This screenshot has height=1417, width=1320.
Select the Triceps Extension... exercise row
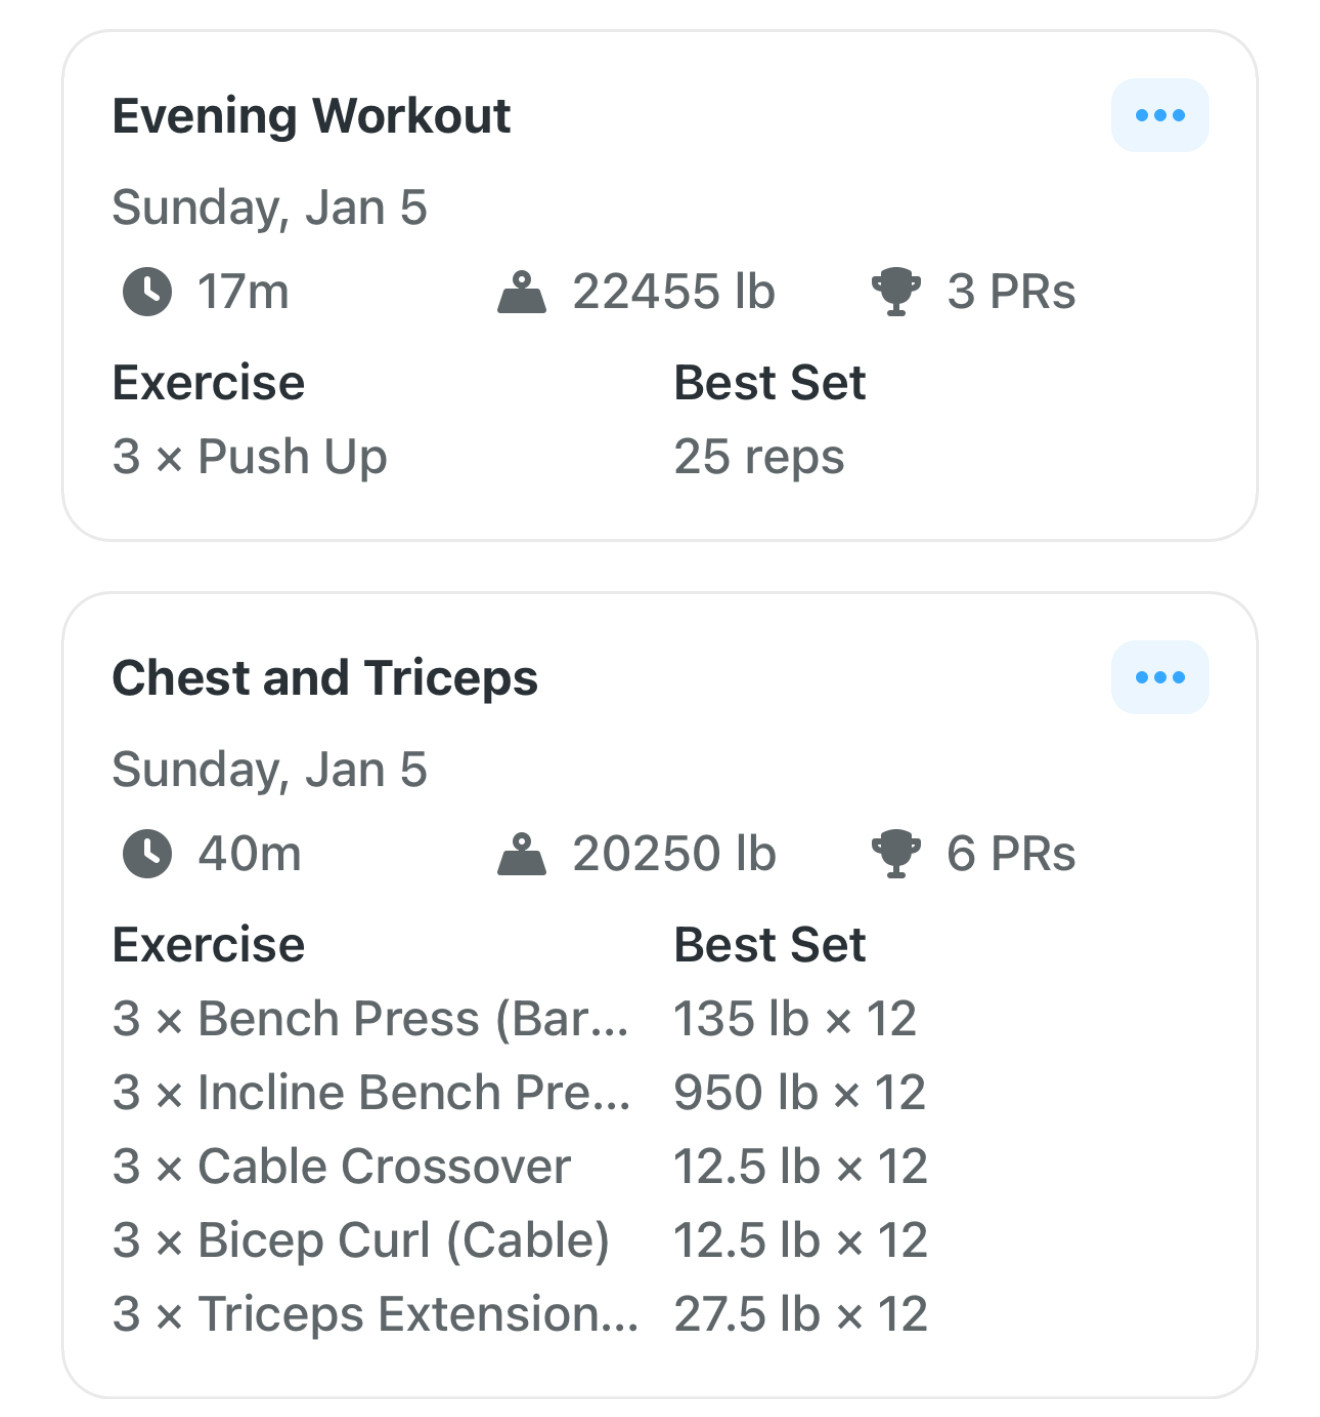click(375, 1315)
